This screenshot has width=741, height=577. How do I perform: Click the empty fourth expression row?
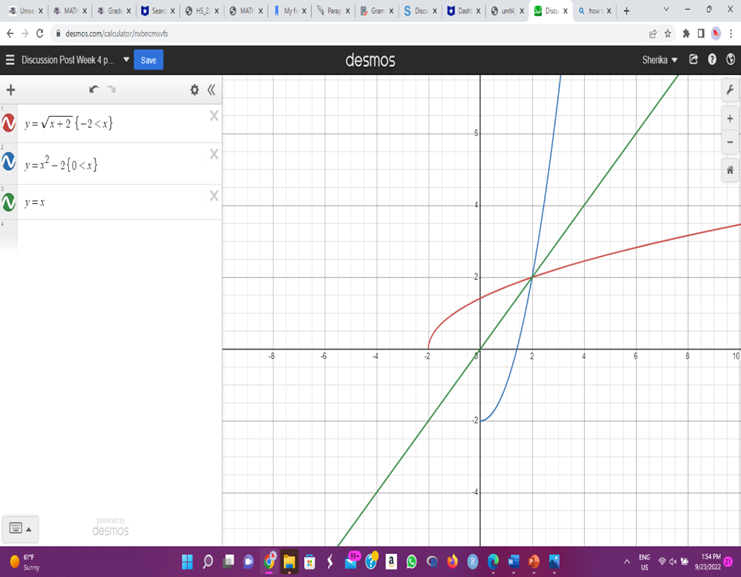coord(120,236)
